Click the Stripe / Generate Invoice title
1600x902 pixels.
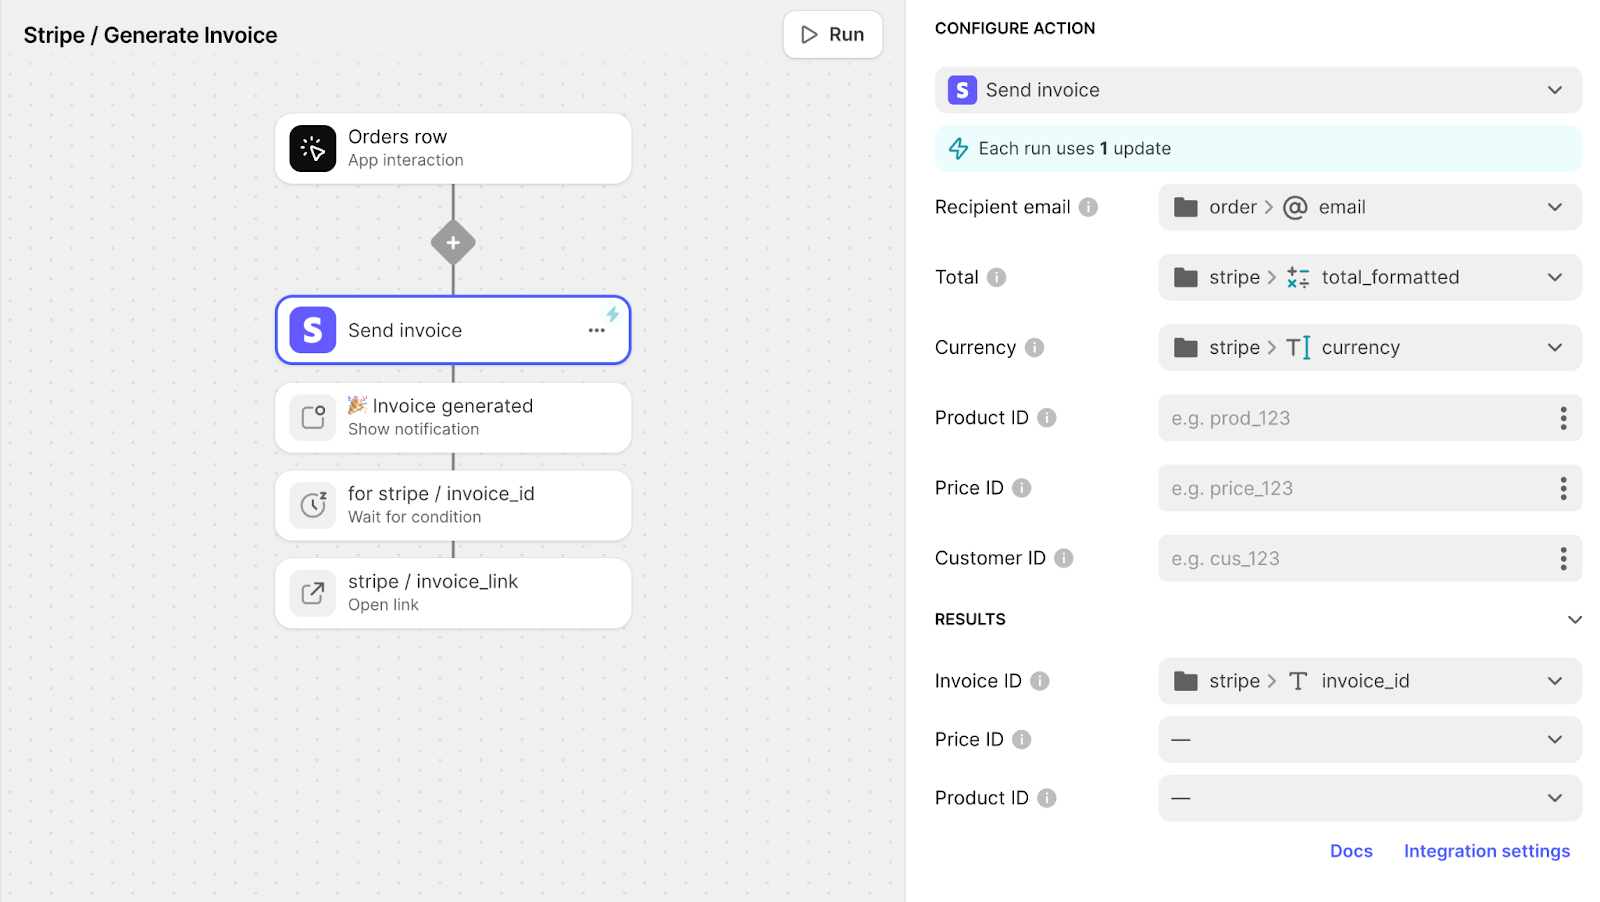point(150,35)
